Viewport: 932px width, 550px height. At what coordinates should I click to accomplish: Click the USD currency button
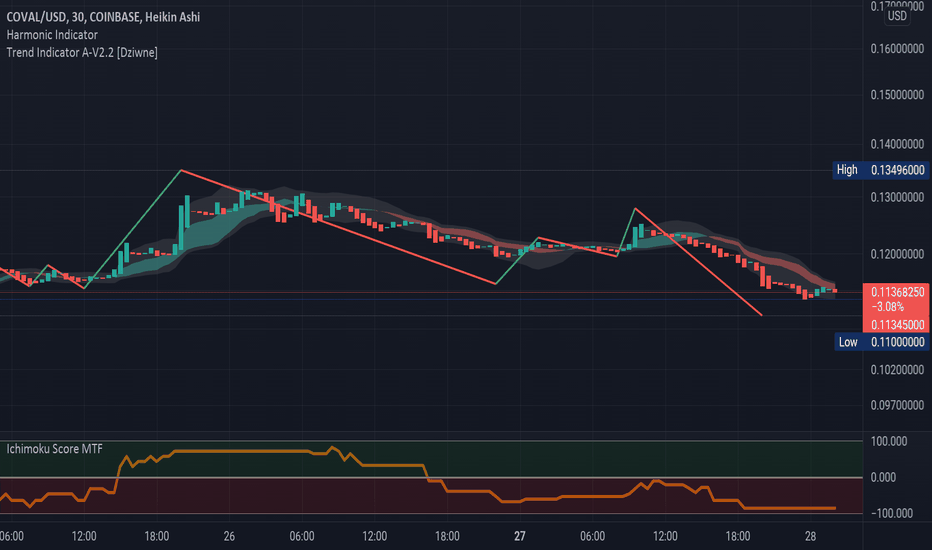pyautogui.click(x=897, y=15)
